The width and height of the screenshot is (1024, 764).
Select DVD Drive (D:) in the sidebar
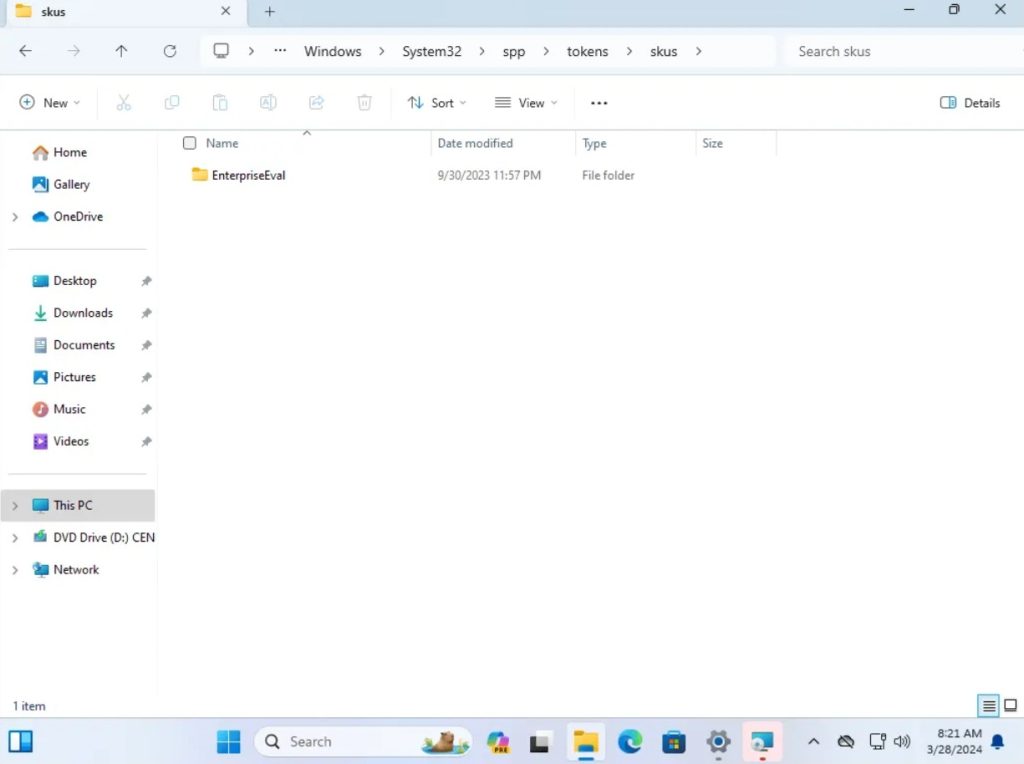click(x=93, y=537)
